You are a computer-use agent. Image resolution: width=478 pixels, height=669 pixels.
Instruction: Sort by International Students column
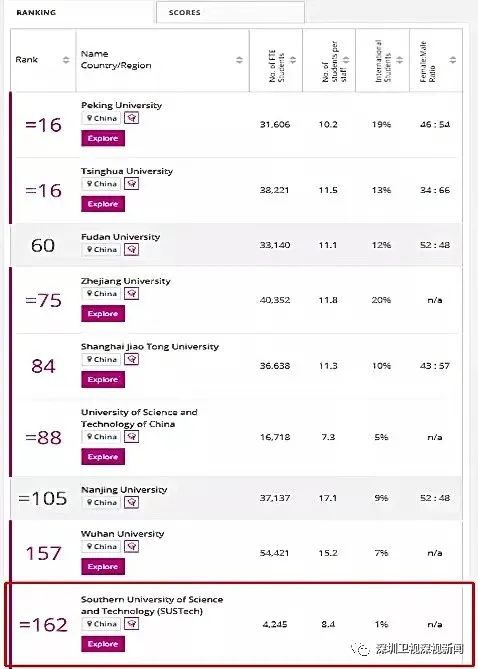click(x=399, y=60)
